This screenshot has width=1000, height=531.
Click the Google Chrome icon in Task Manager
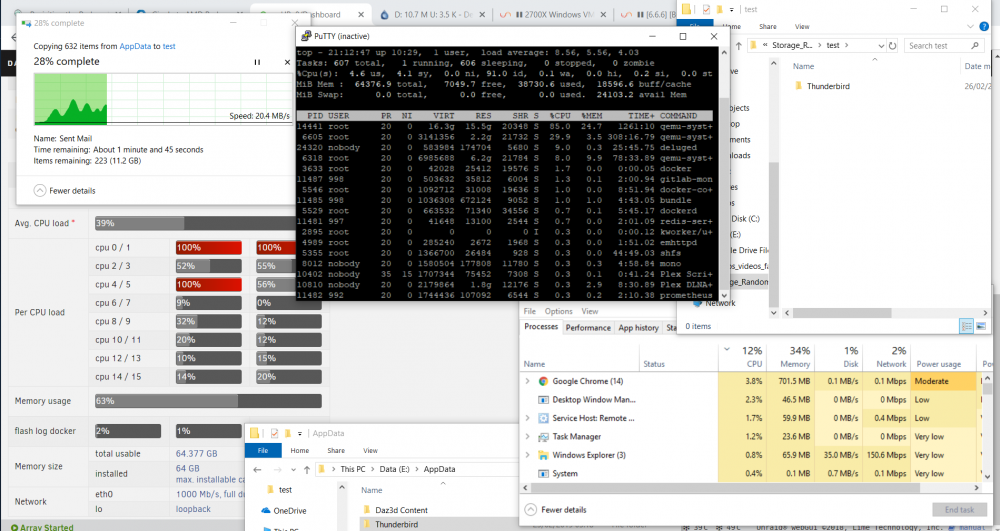click(x=543, y=381)
